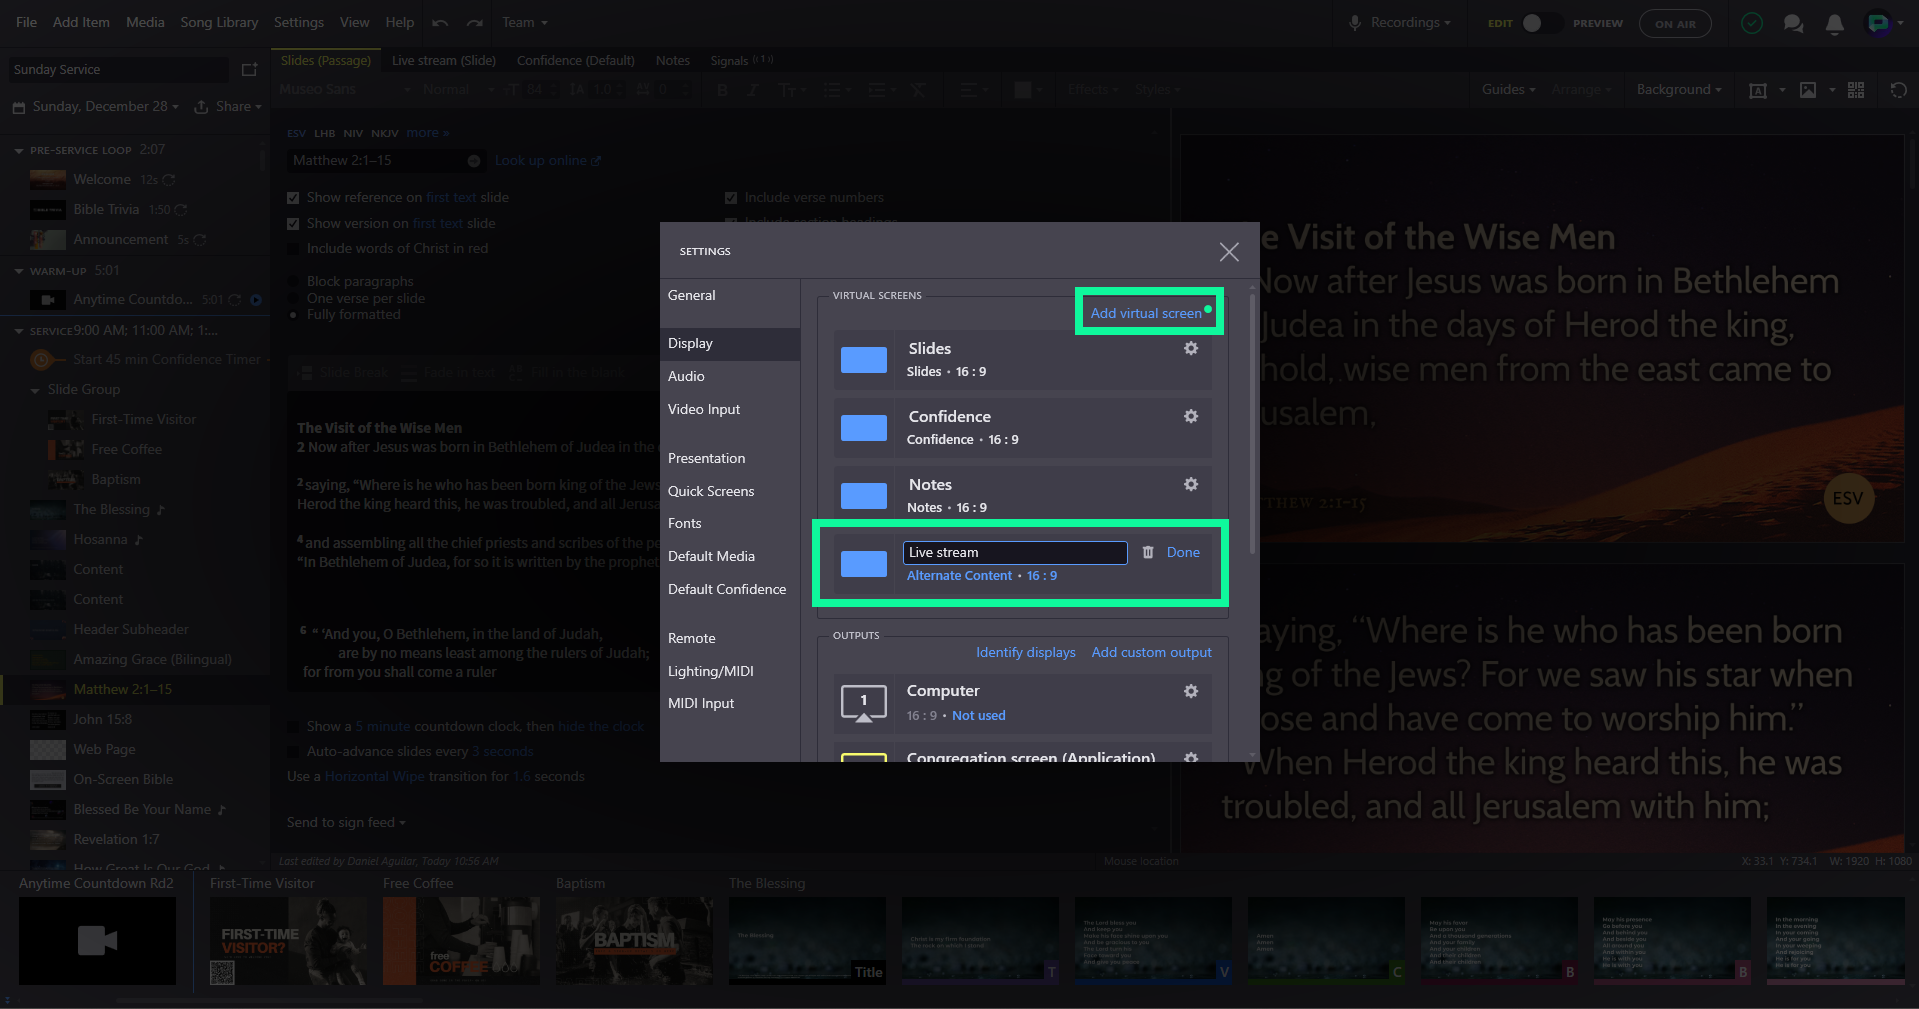Viewport: 1919px width, 1009px height.
Task: Click the microphone Recordings icon
Action: tap(1355, 23)
